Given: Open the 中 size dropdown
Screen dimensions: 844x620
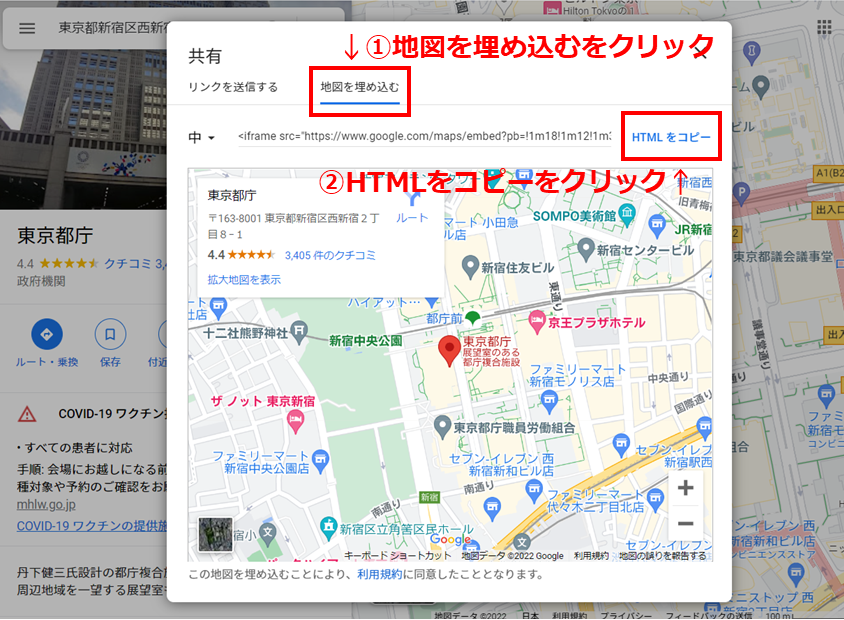Looking at the screenshot, I should click(203, 137).
